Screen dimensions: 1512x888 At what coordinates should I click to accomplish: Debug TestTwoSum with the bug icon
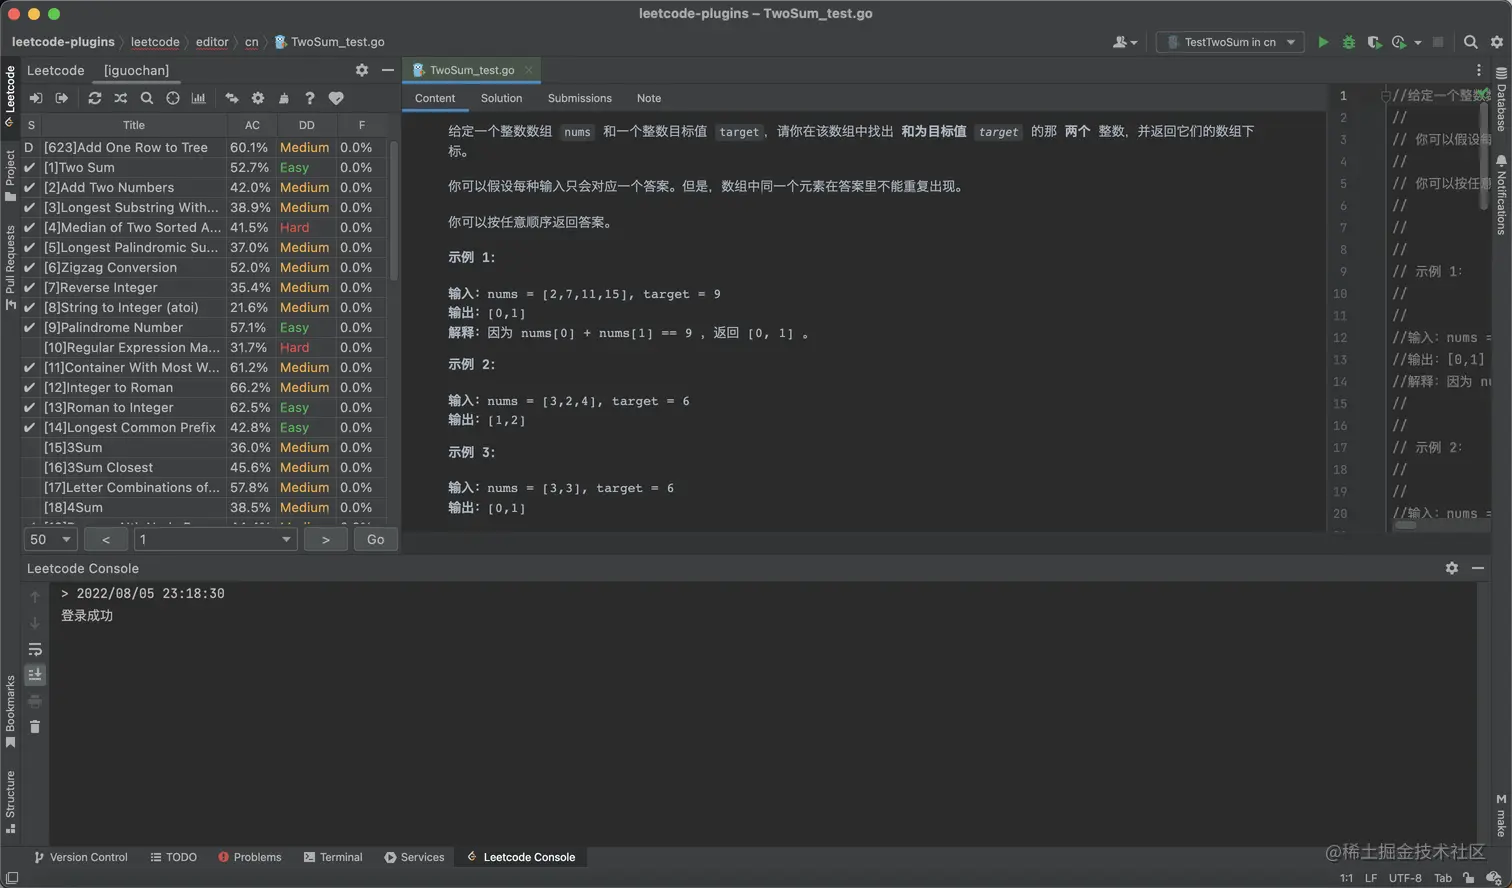tap(1349, 42)
